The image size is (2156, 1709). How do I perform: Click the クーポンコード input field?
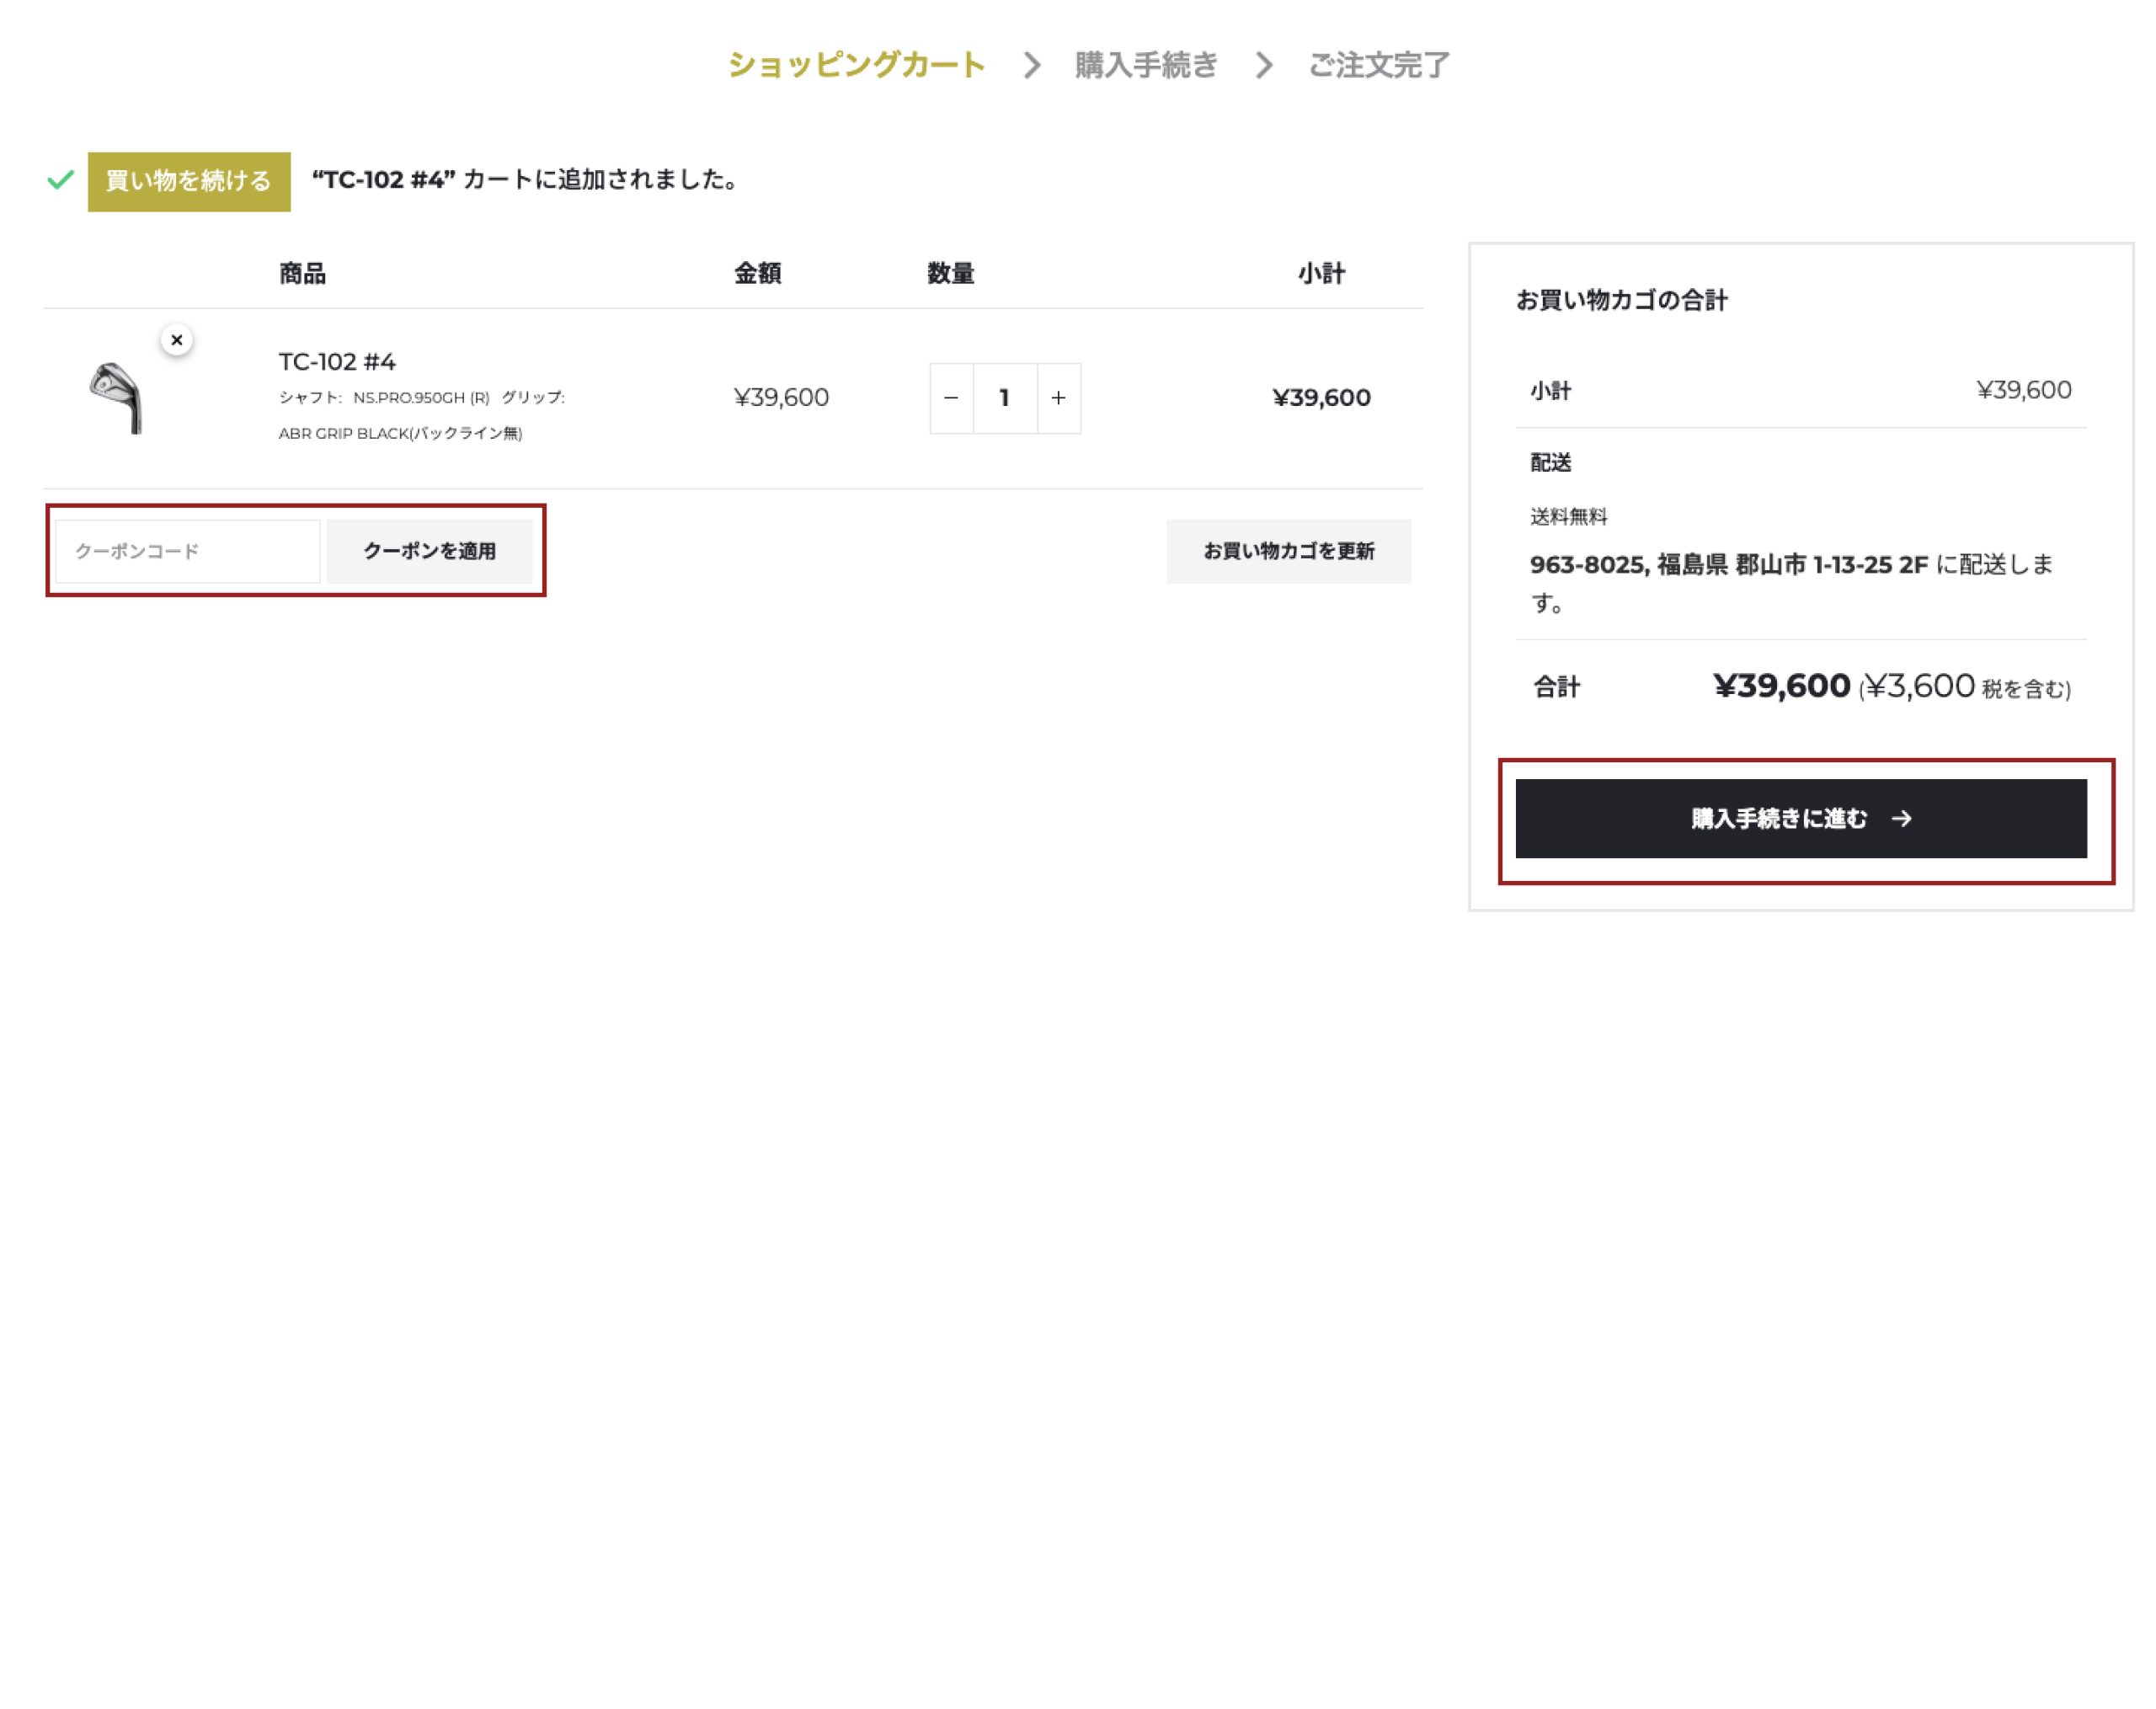coord(188,551)
